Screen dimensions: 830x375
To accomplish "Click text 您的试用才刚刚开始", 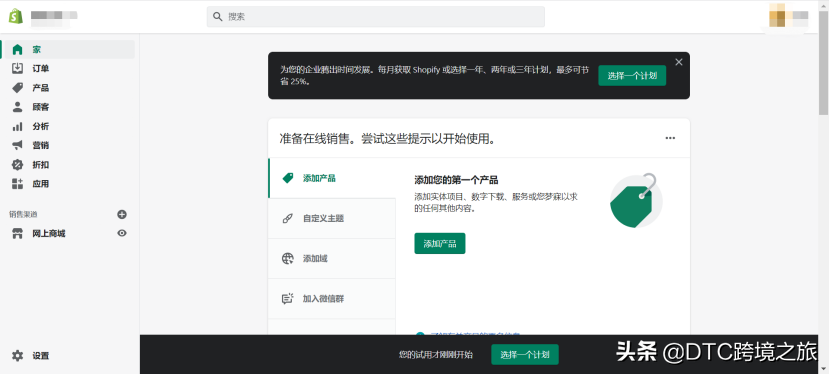I will click(436, 355).
